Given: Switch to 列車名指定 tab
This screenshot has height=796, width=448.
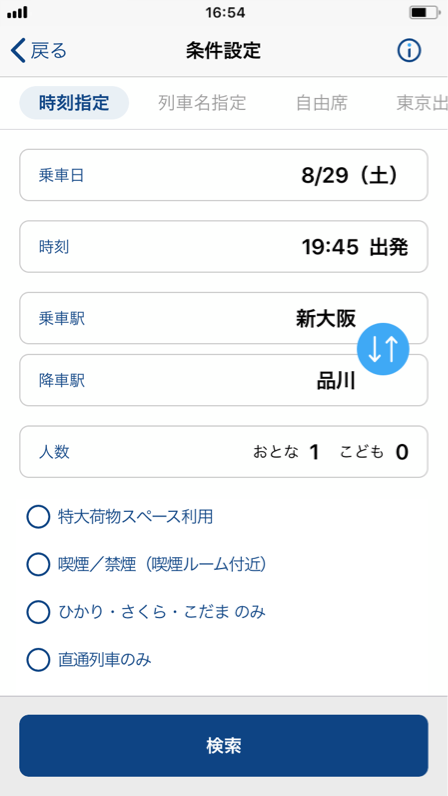Looking at the screenshot, I should click(202, 103).
